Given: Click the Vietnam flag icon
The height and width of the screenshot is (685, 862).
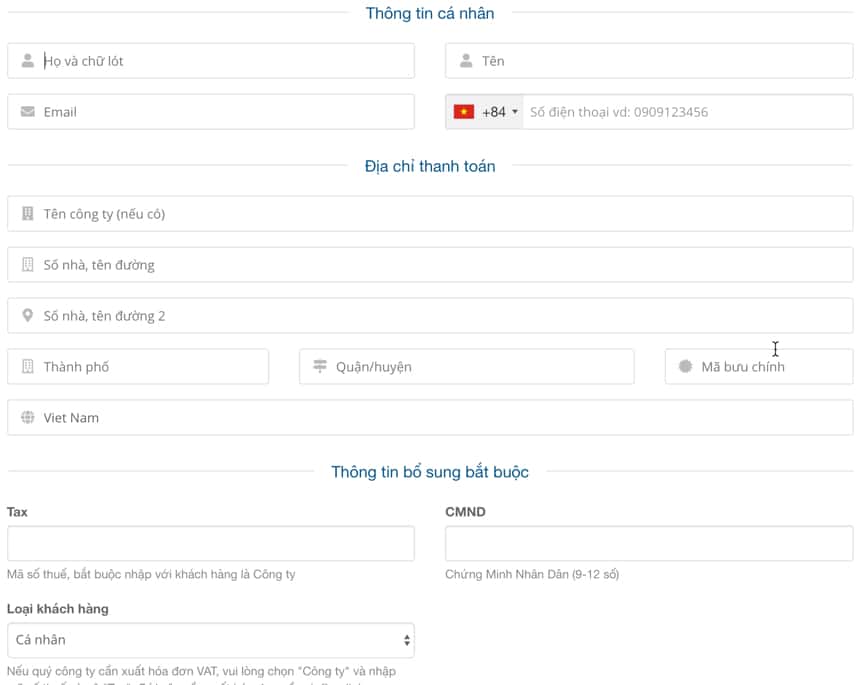Looking at the screenshot, I should [464, 112].
